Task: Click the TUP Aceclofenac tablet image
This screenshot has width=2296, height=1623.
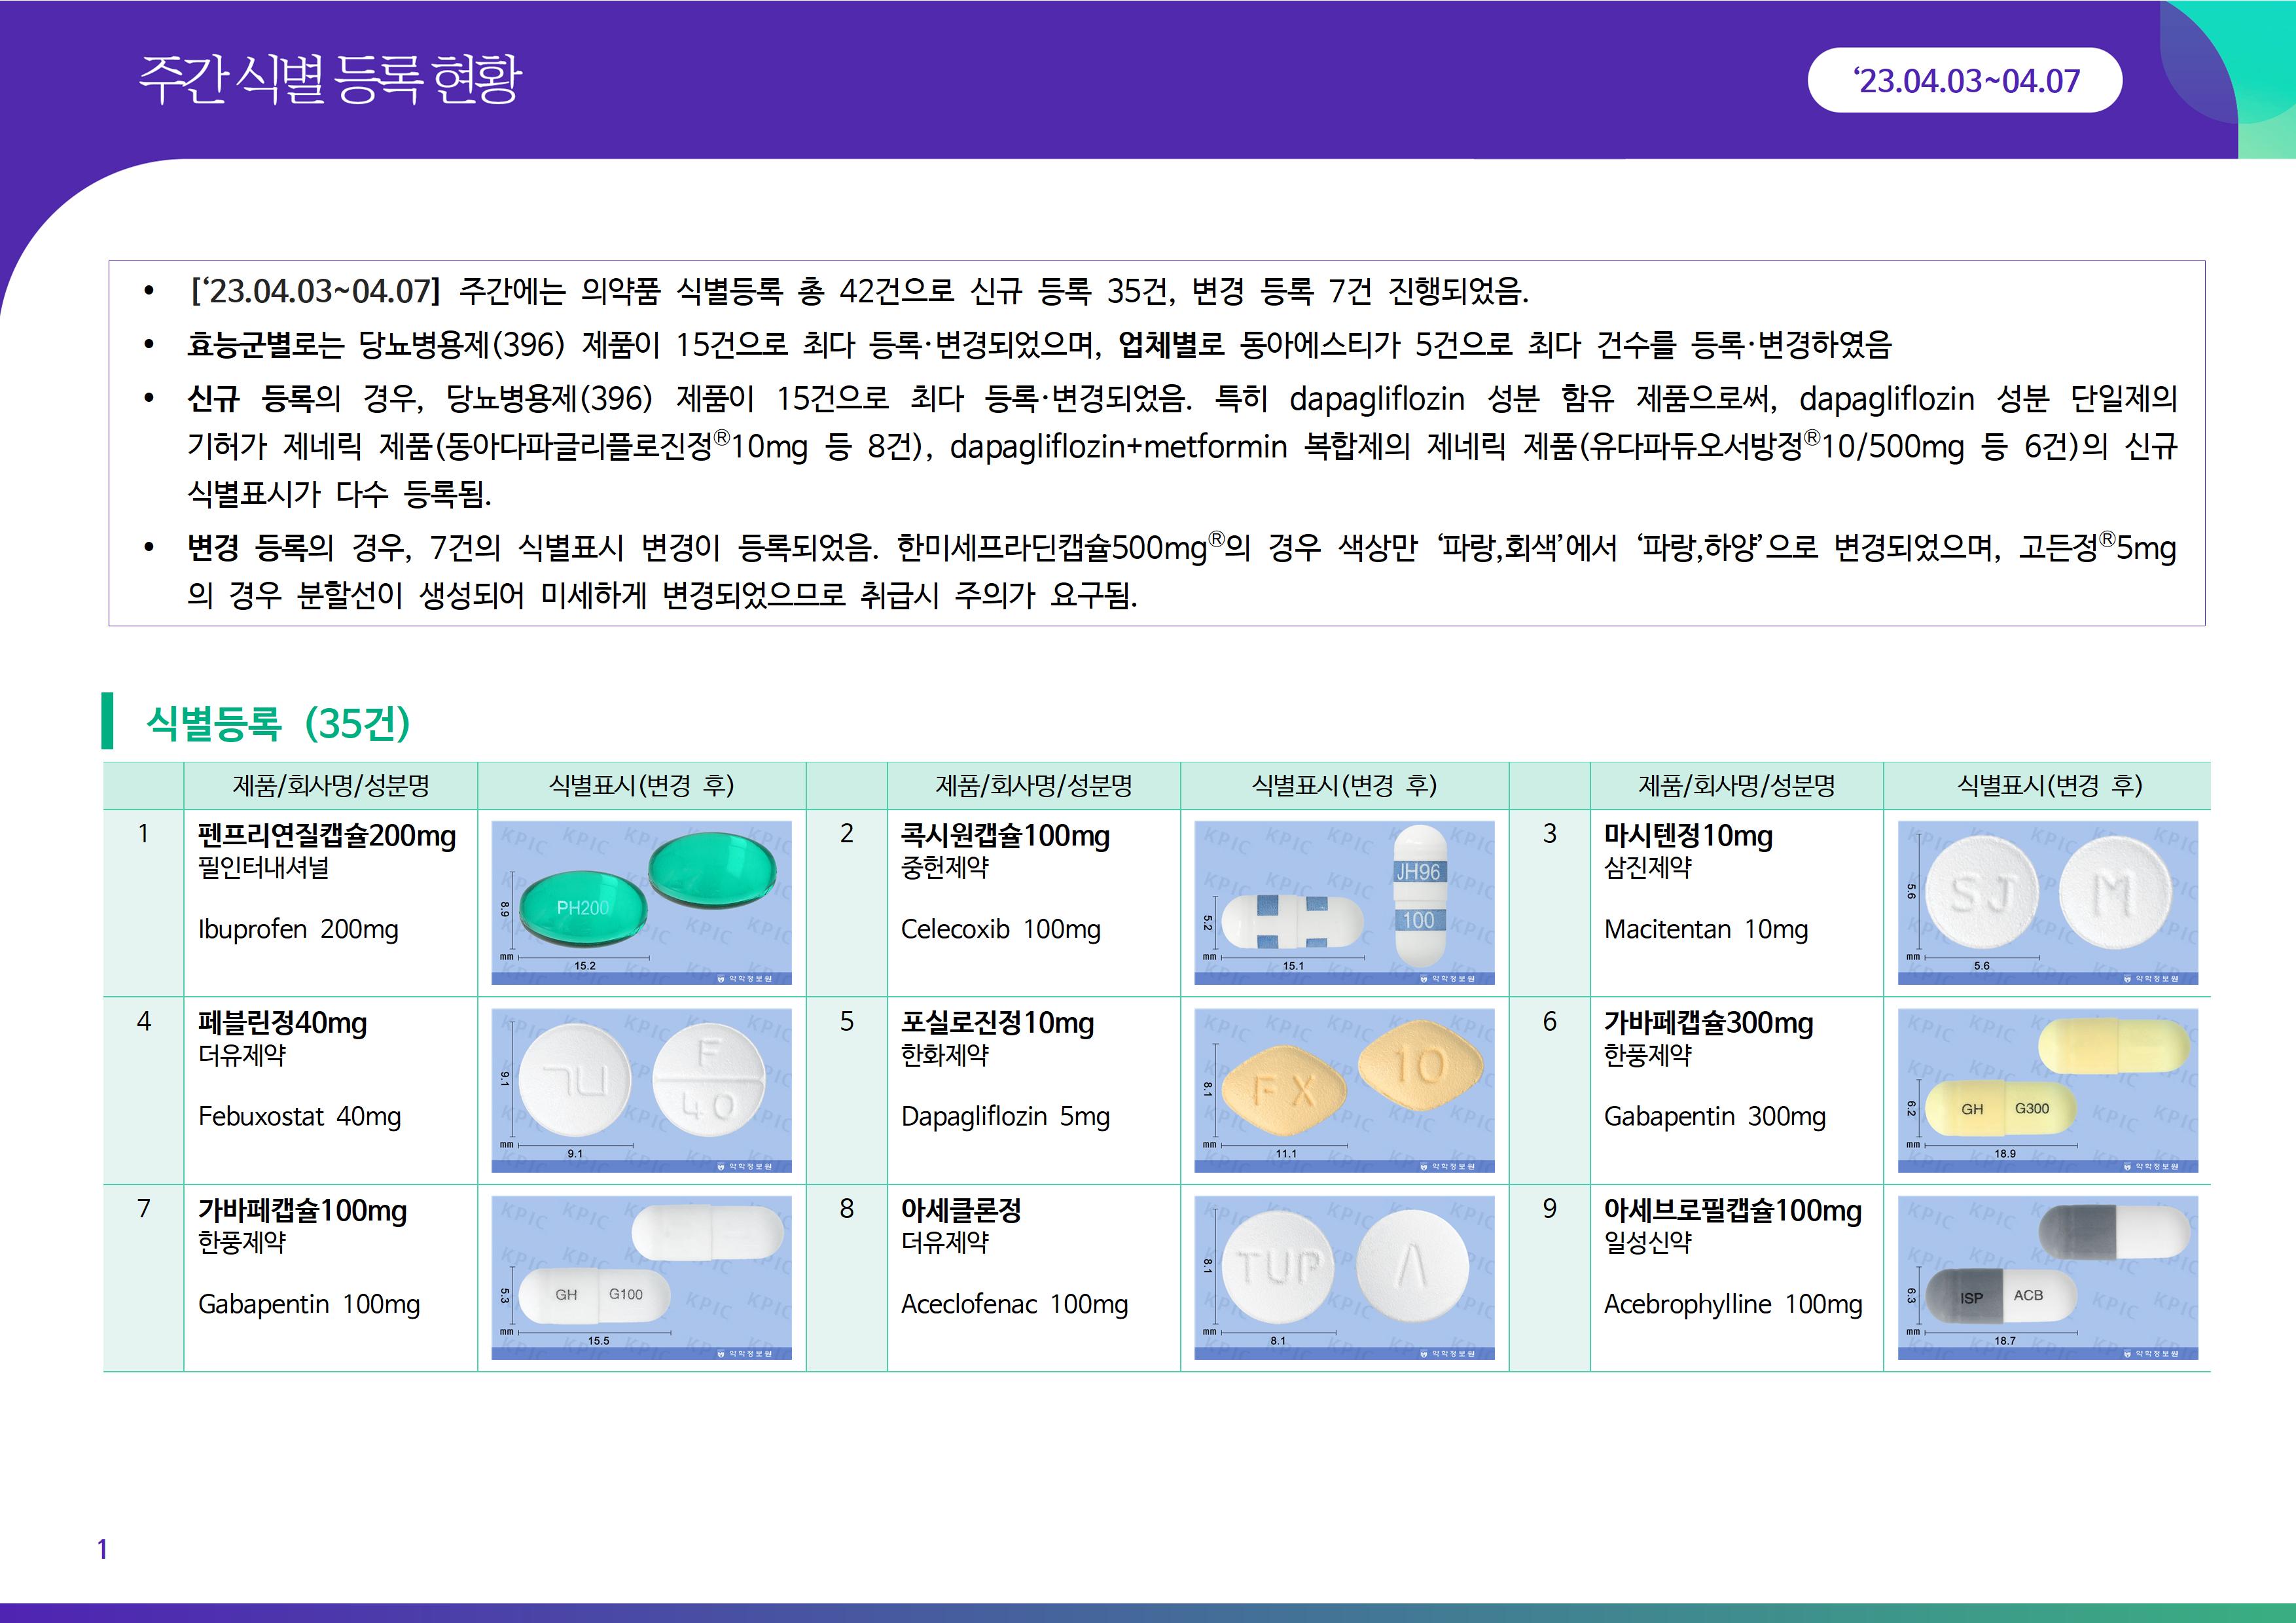Action: click(x=1344, y=1277)
